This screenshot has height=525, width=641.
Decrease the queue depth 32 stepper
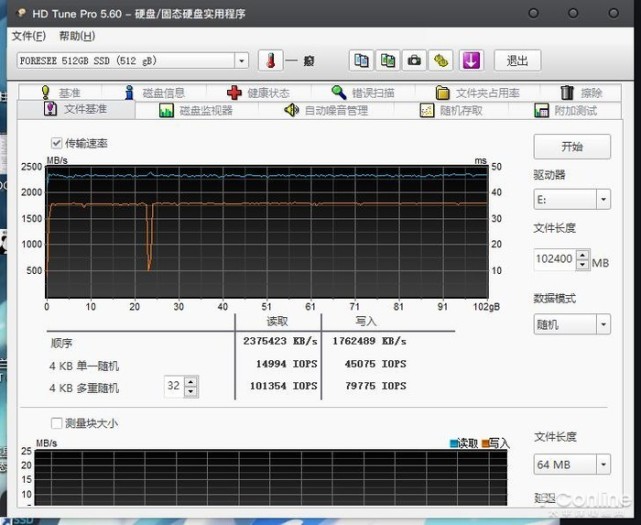point(191,391)
